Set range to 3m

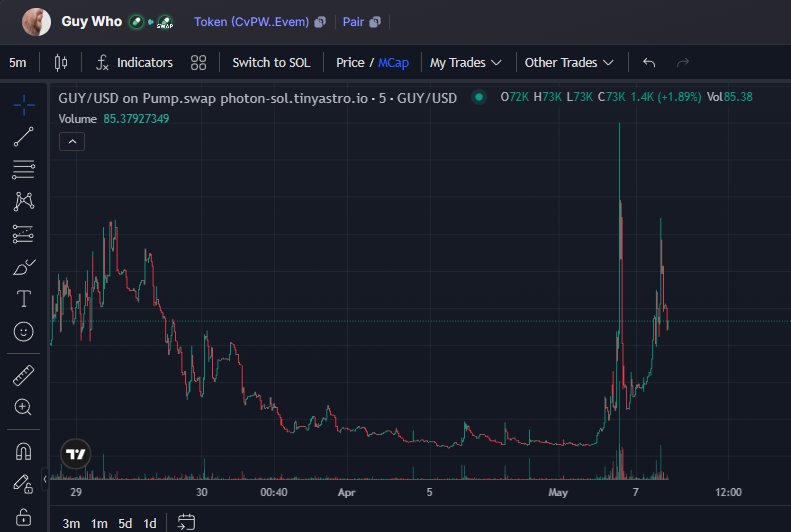71,523
